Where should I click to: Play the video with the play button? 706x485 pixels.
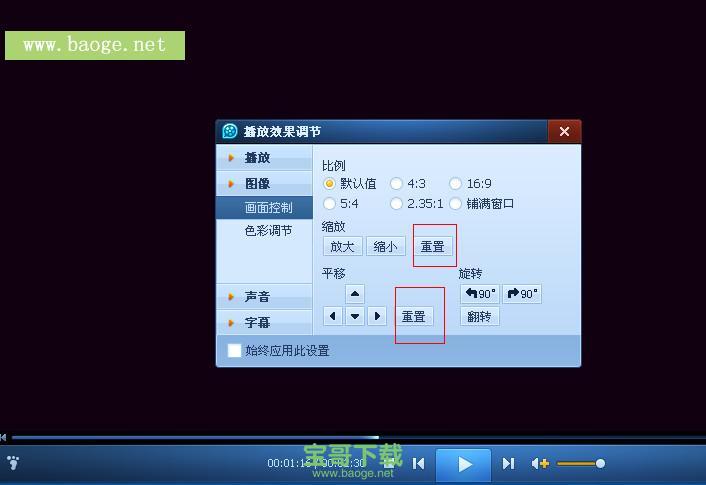pyautogui.click(x=463, y=464)
